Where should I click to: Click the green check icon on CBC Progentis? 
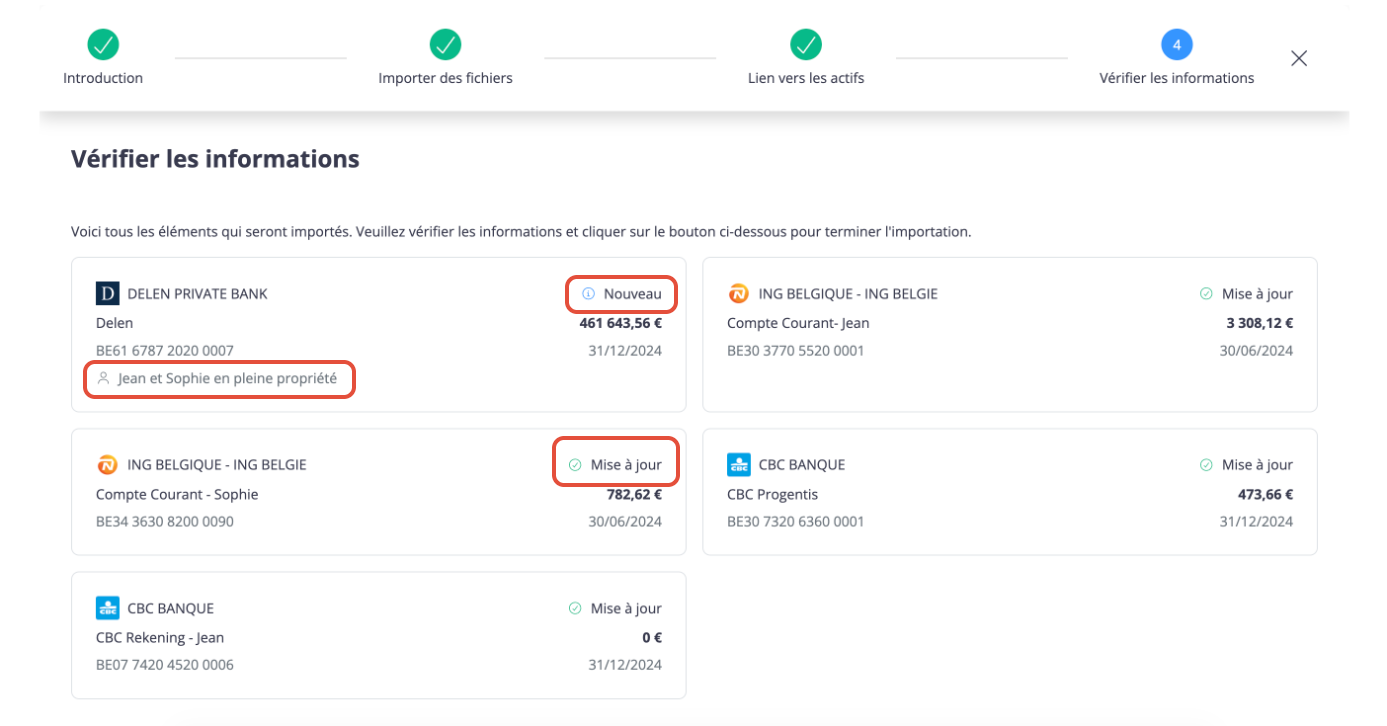[1206, 465]
